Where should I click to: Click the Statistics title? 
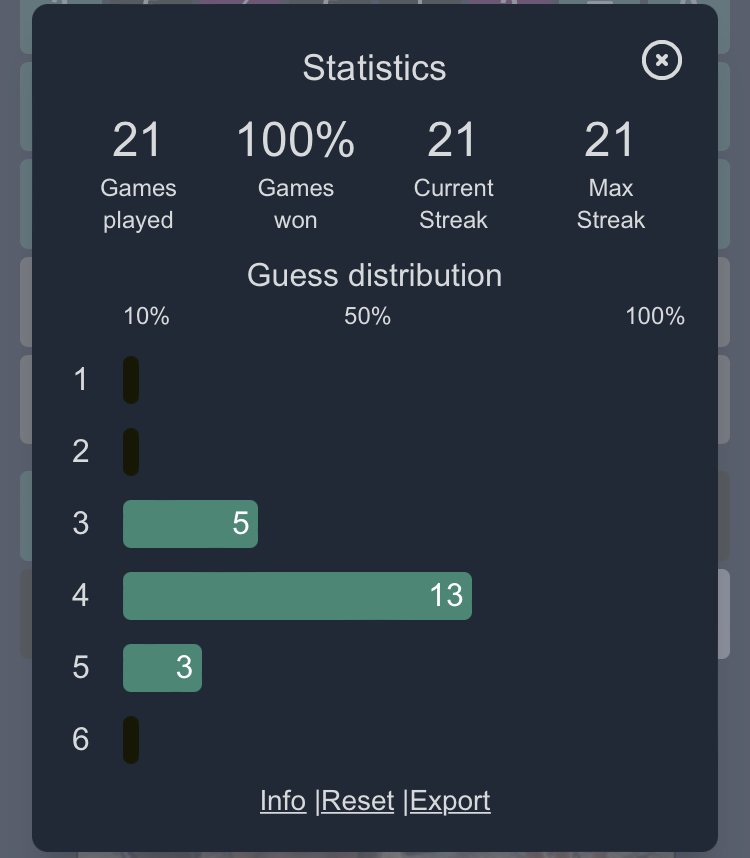click(375, 67)
